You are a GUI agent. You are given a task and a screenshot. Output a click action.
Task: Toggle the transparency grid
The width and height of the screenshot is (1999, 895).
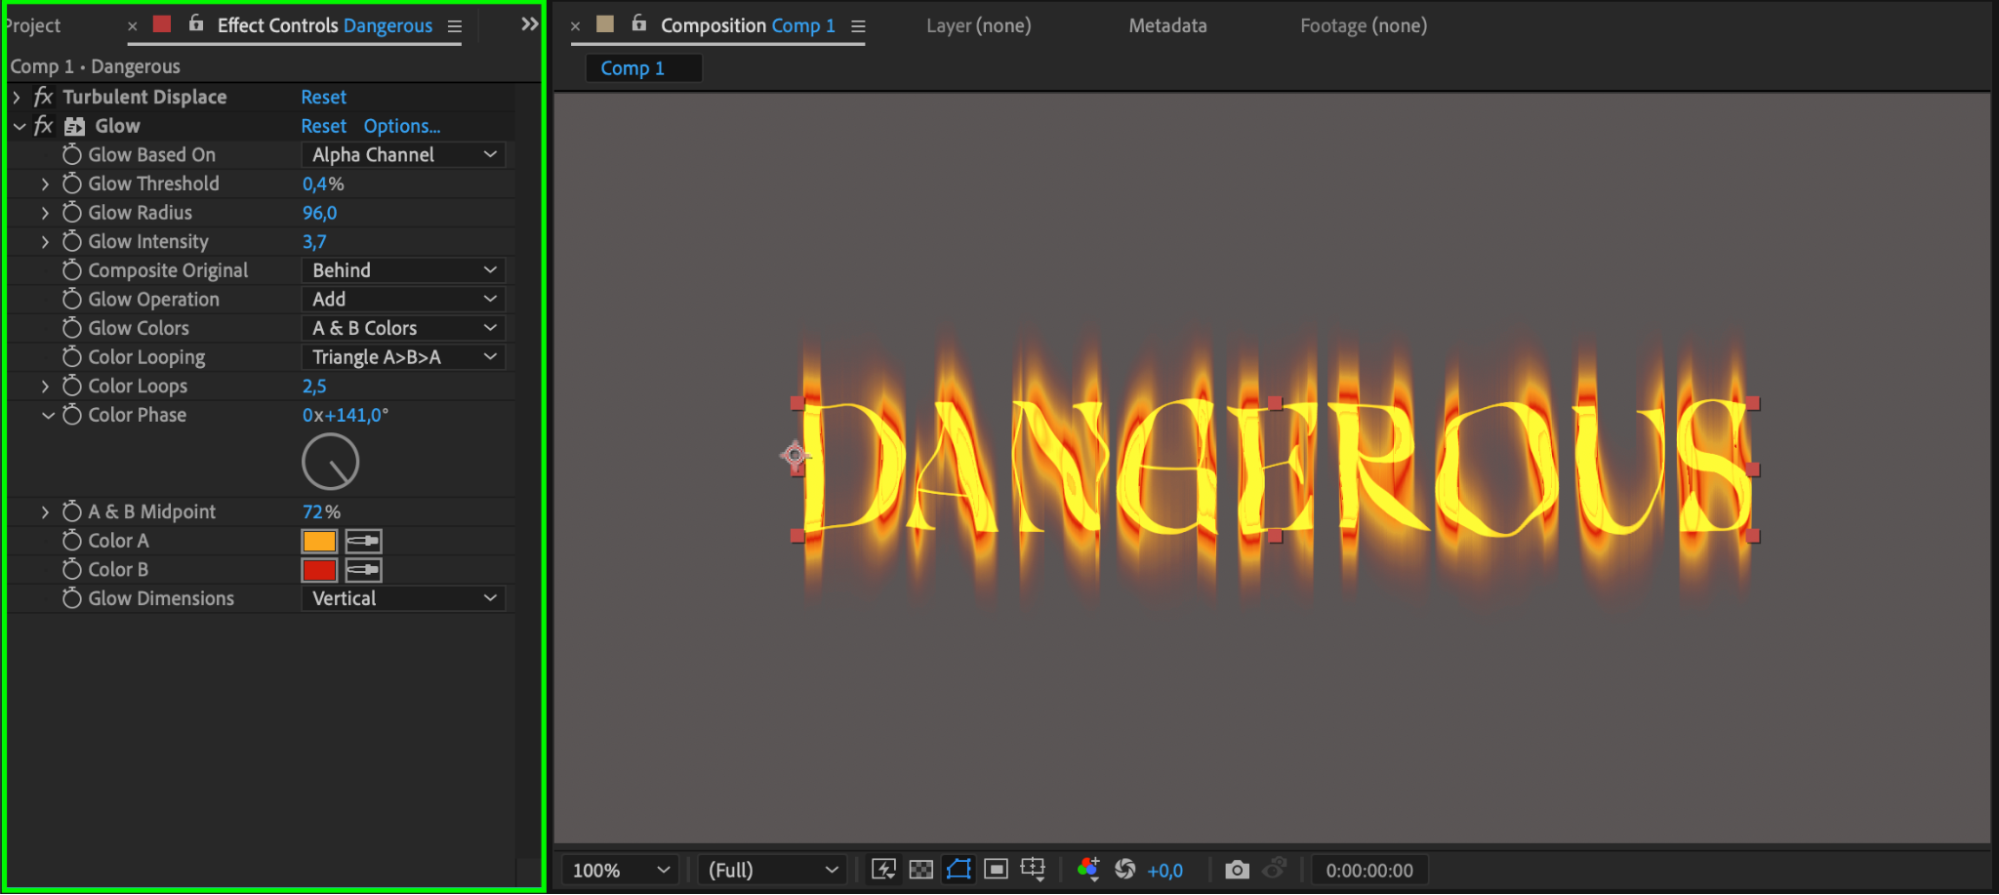pos(921,869)
